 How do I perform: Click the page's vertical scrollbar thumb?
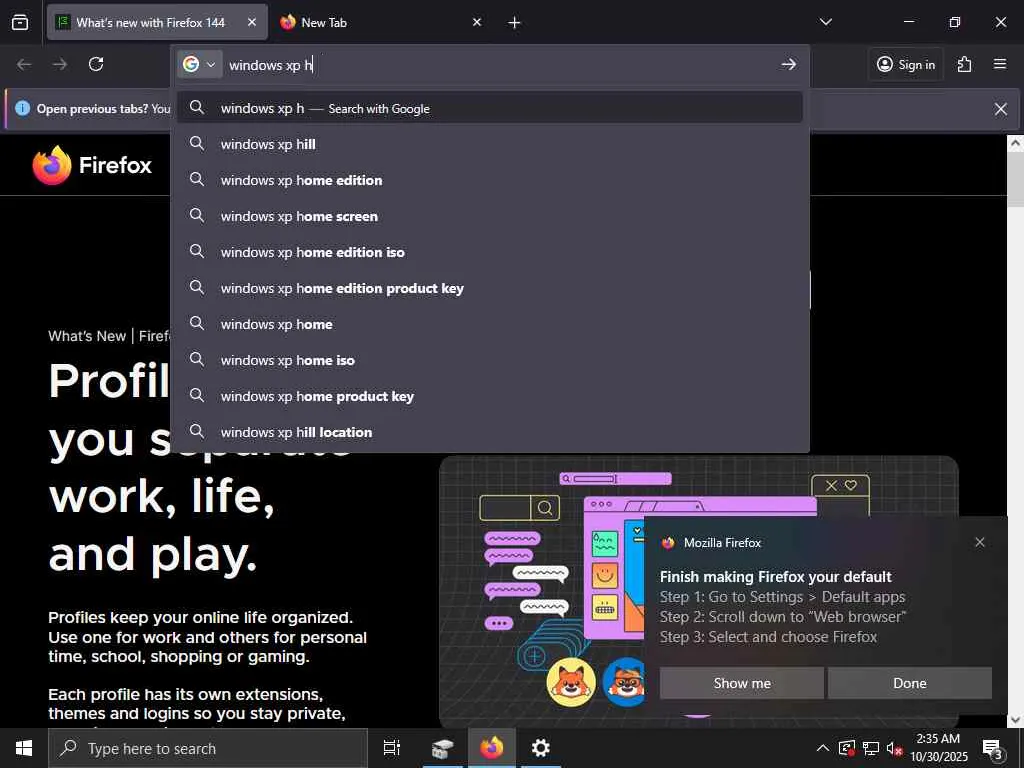coord(1016,181)
